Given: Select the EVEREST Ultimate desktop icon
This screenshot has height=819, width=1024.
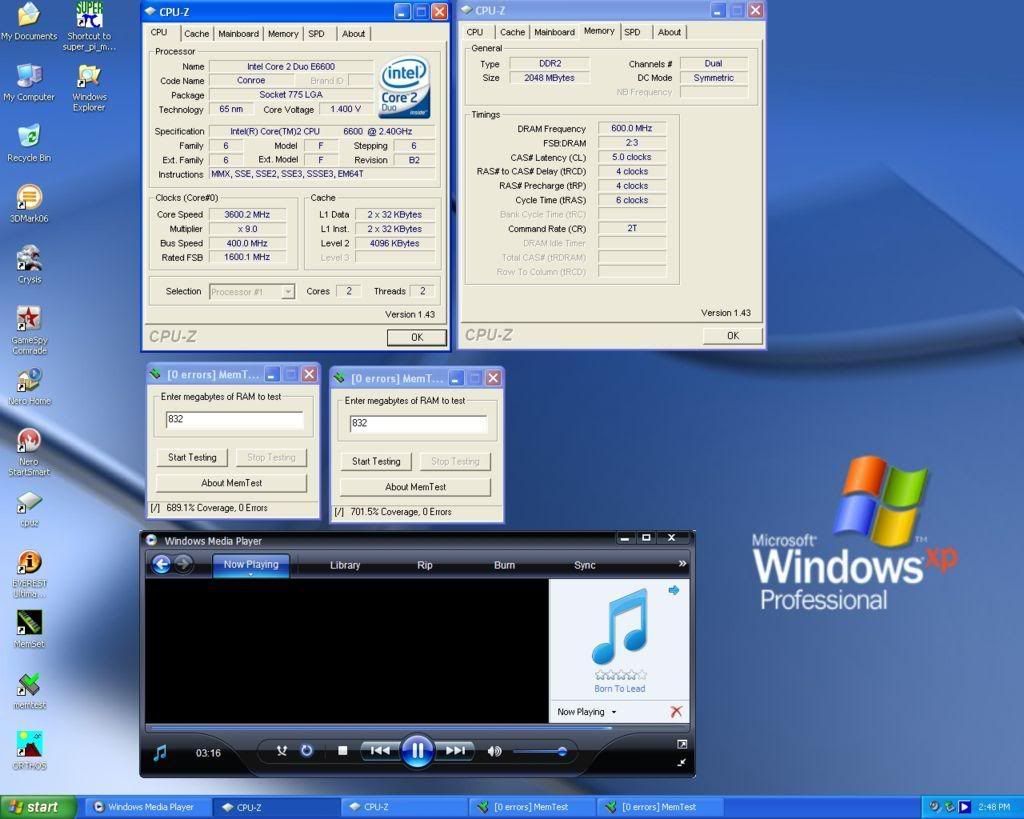Looking at the screenshot, I should click(29, 574).
